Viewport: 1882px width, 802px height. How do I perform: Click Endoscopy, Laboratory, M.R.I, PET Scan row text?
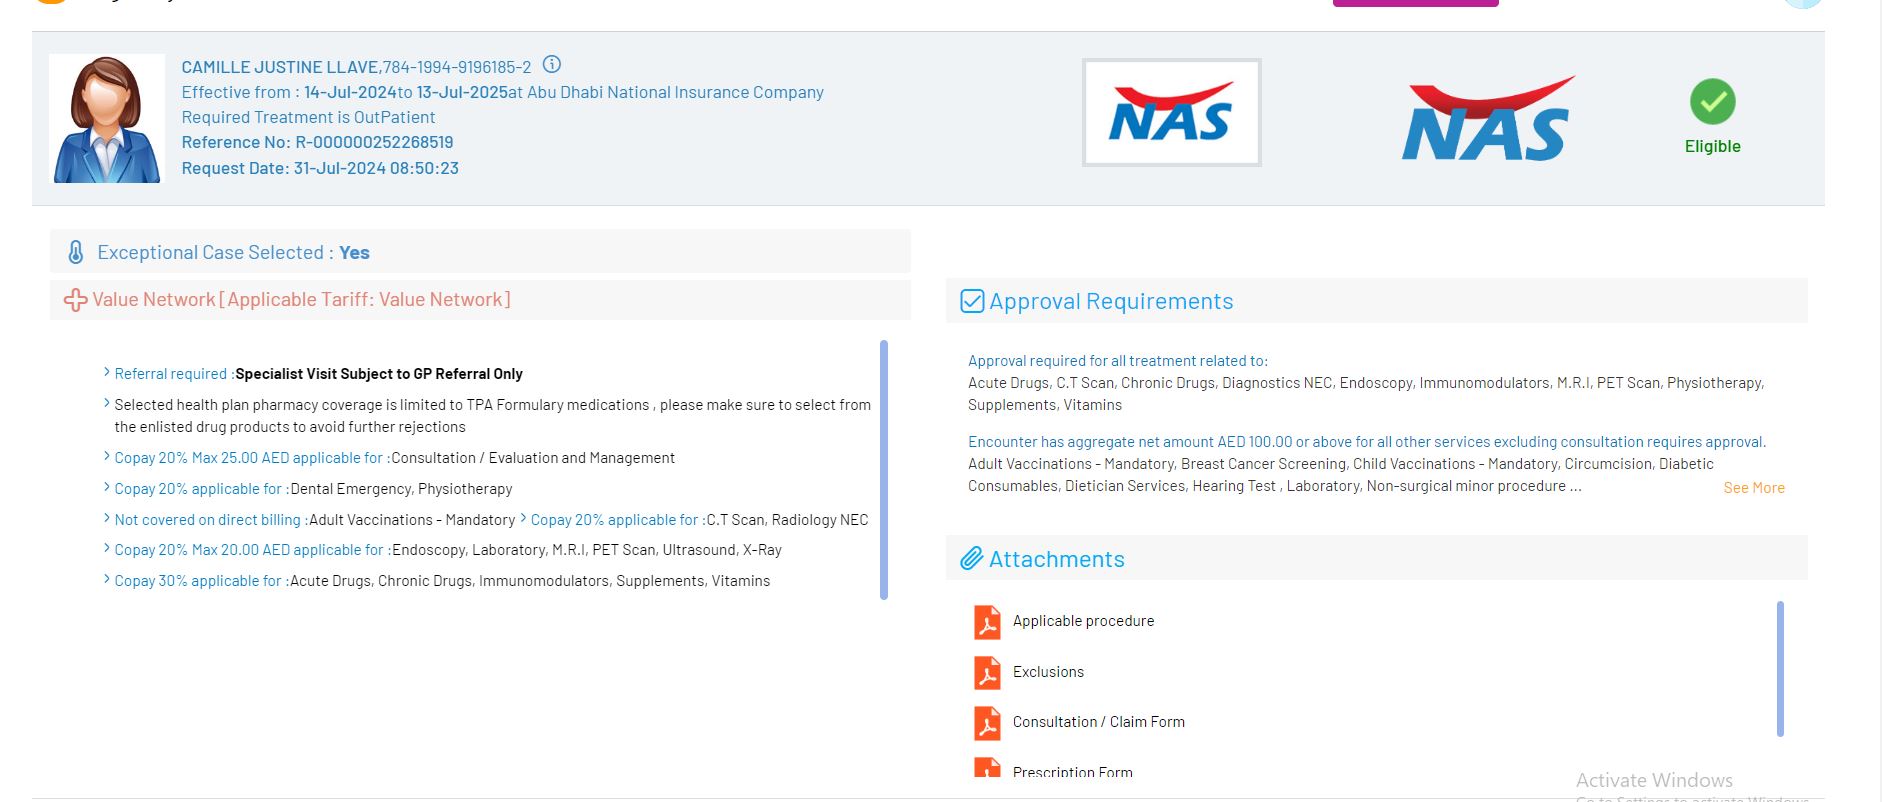pos(587,550)
